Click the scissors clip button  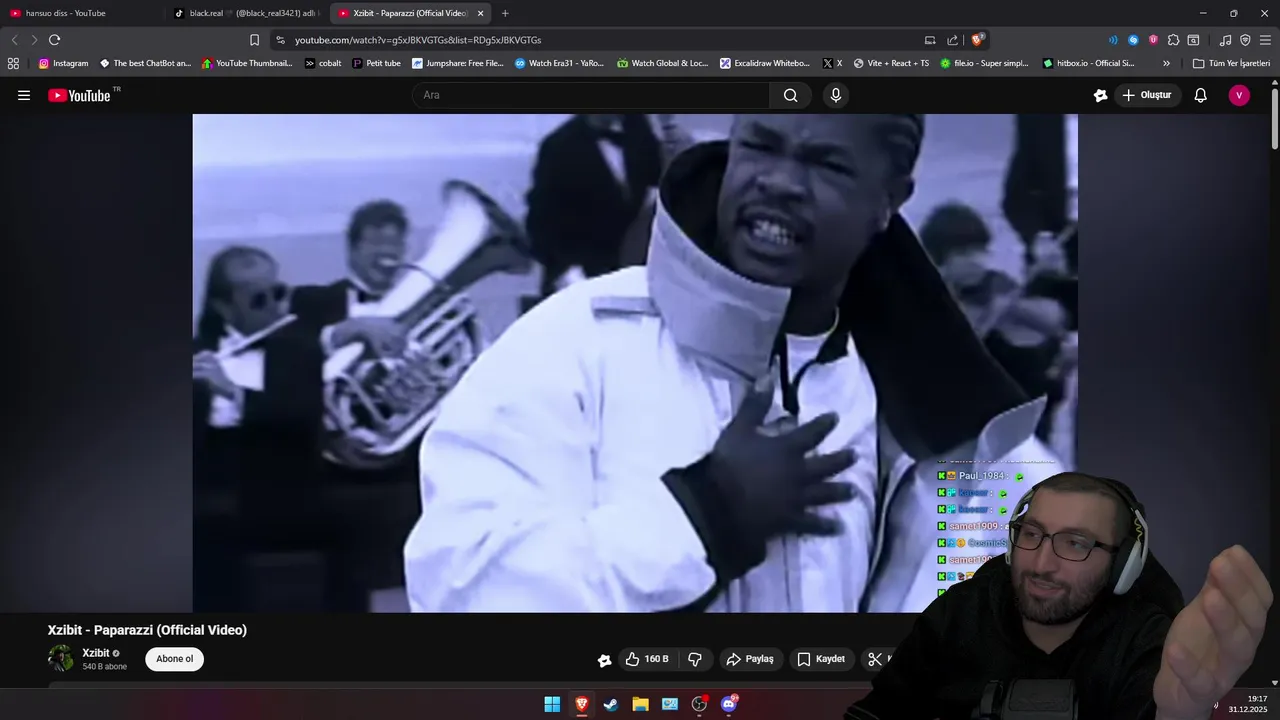(876, 659)
